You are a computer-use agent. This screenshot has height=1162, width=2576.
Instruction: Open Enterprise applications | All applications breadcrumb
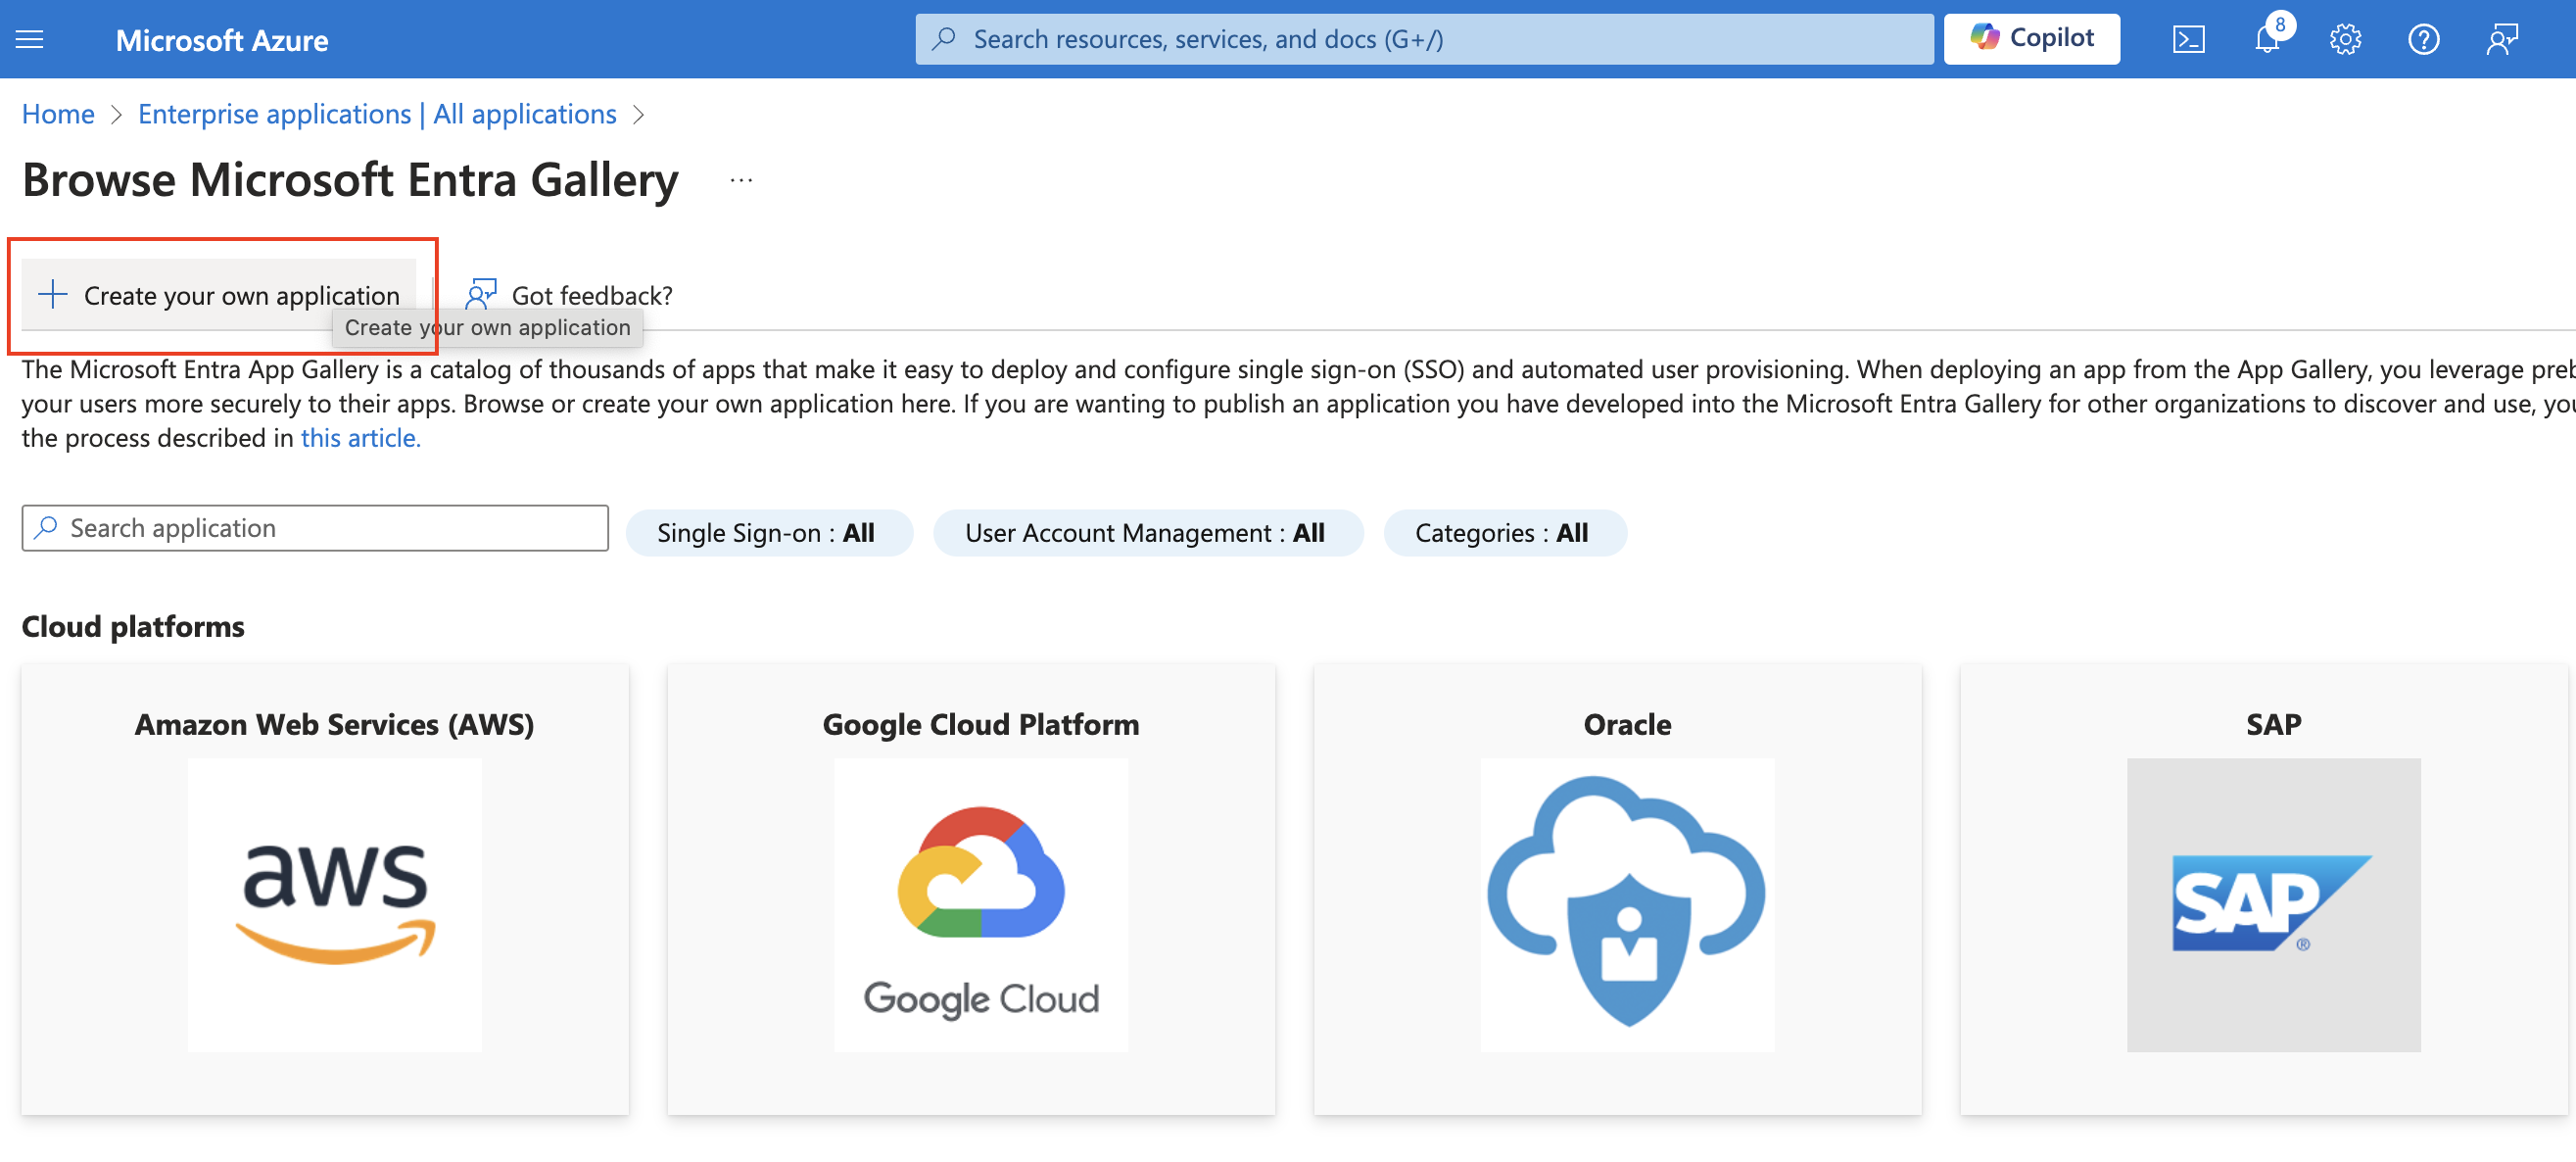pos(377,114)
